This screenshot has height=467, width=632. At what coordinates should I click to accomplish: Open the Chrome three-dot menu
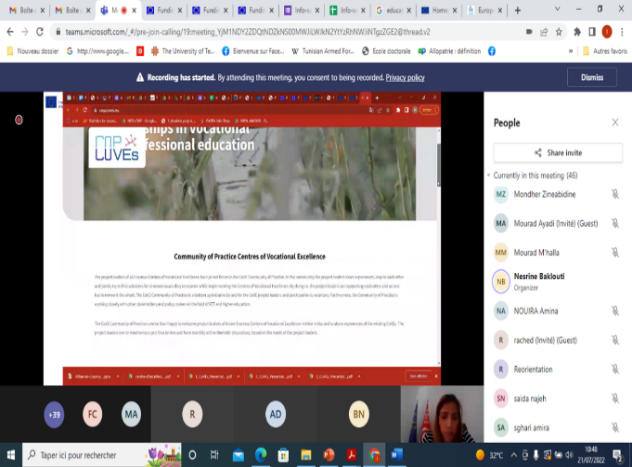point(622,32)
